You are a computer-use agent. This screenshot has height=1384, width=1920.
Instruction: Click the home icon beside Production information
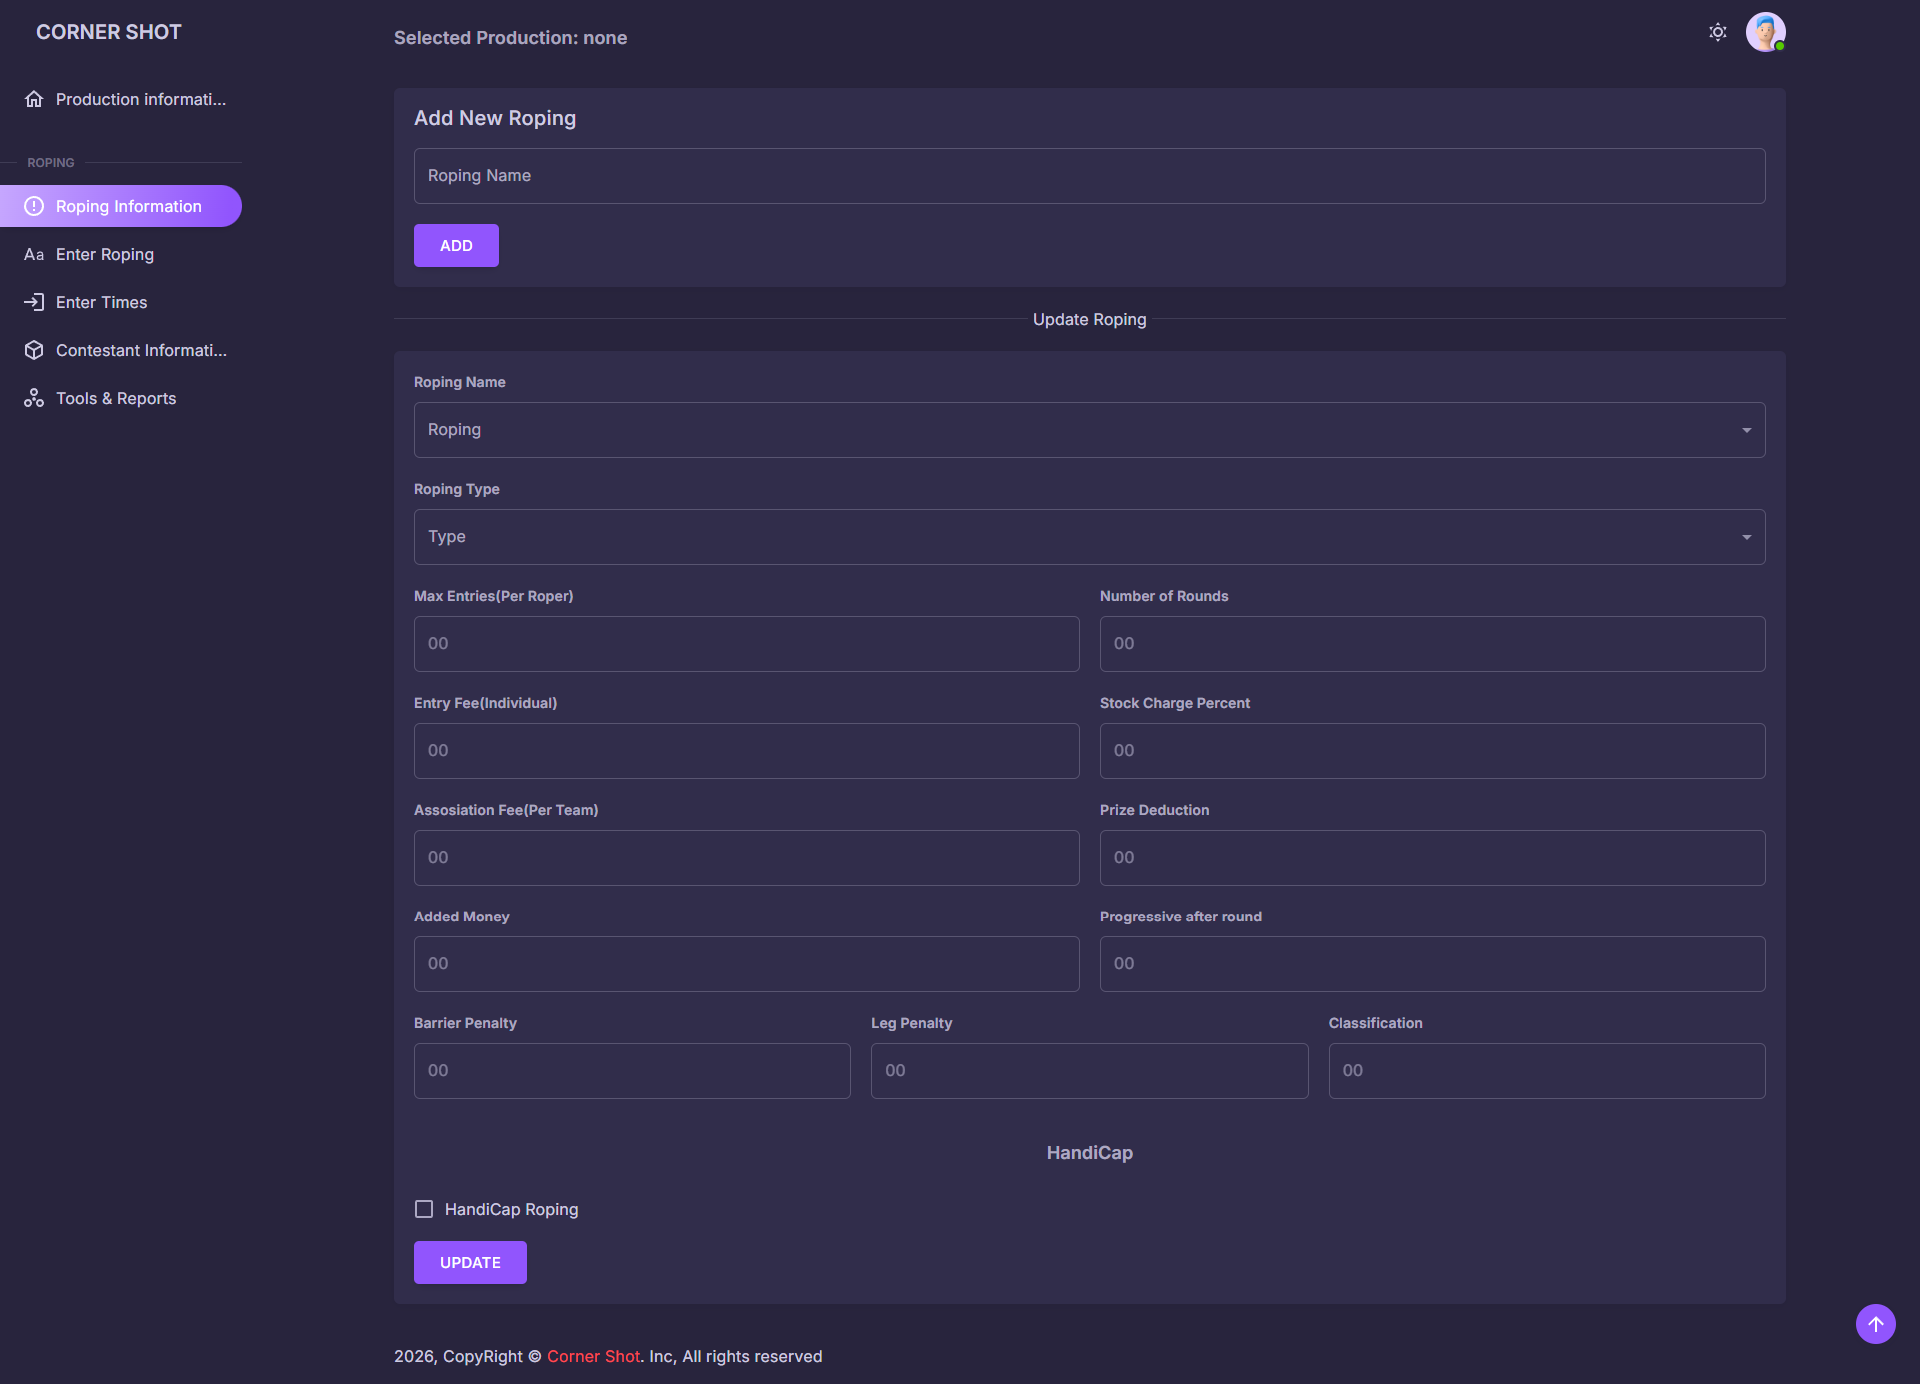34,99
